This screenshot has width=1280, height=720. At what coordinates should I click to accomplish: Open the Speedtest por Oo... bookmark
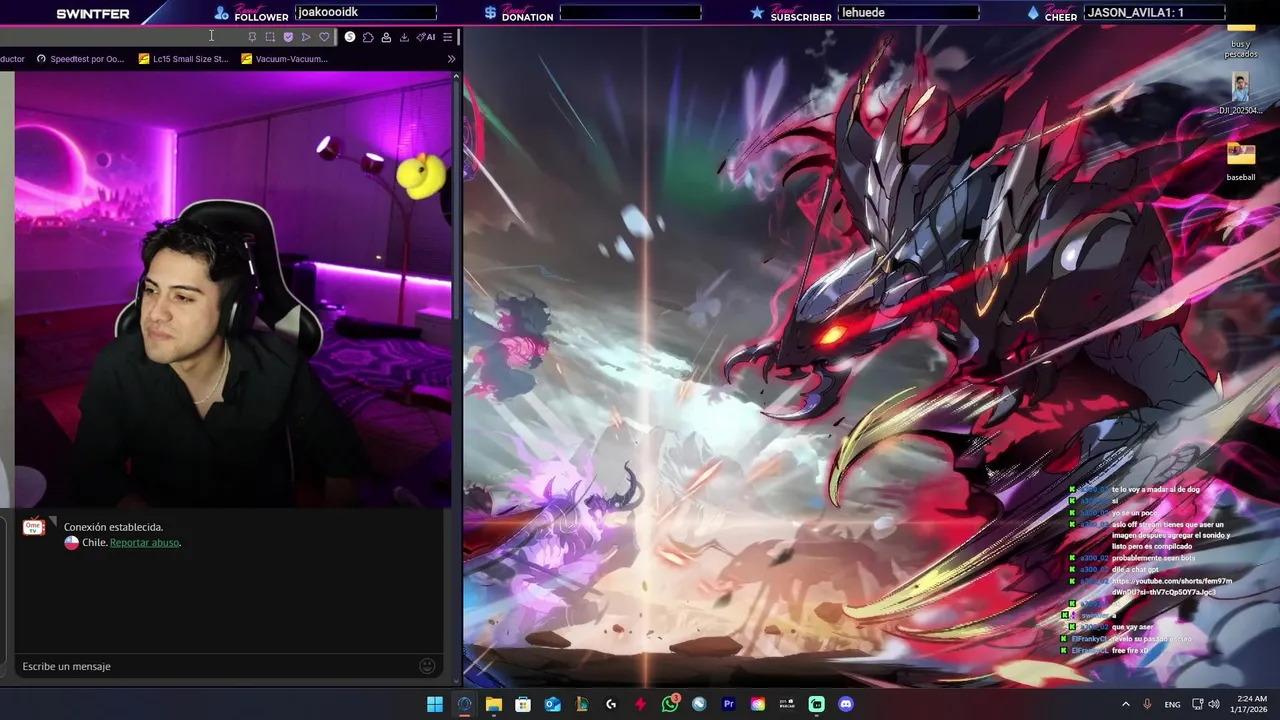[x=80, y=59]
